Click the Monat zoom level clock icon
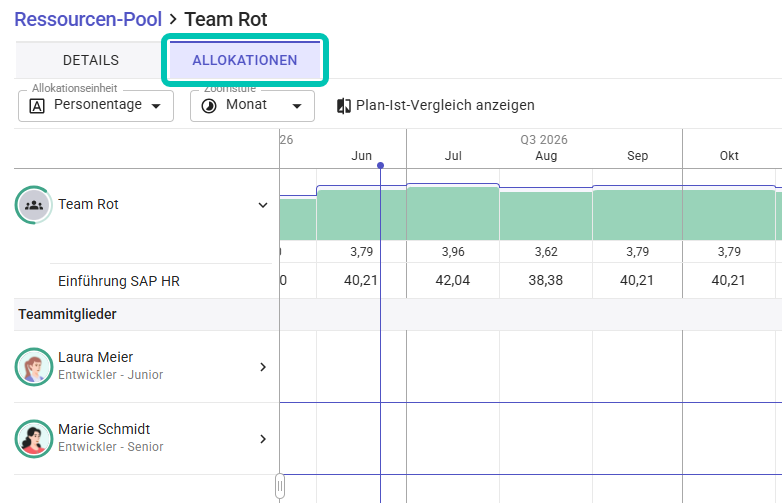The height and width of the screenshot is (503, 782). [x=209, y=106]
